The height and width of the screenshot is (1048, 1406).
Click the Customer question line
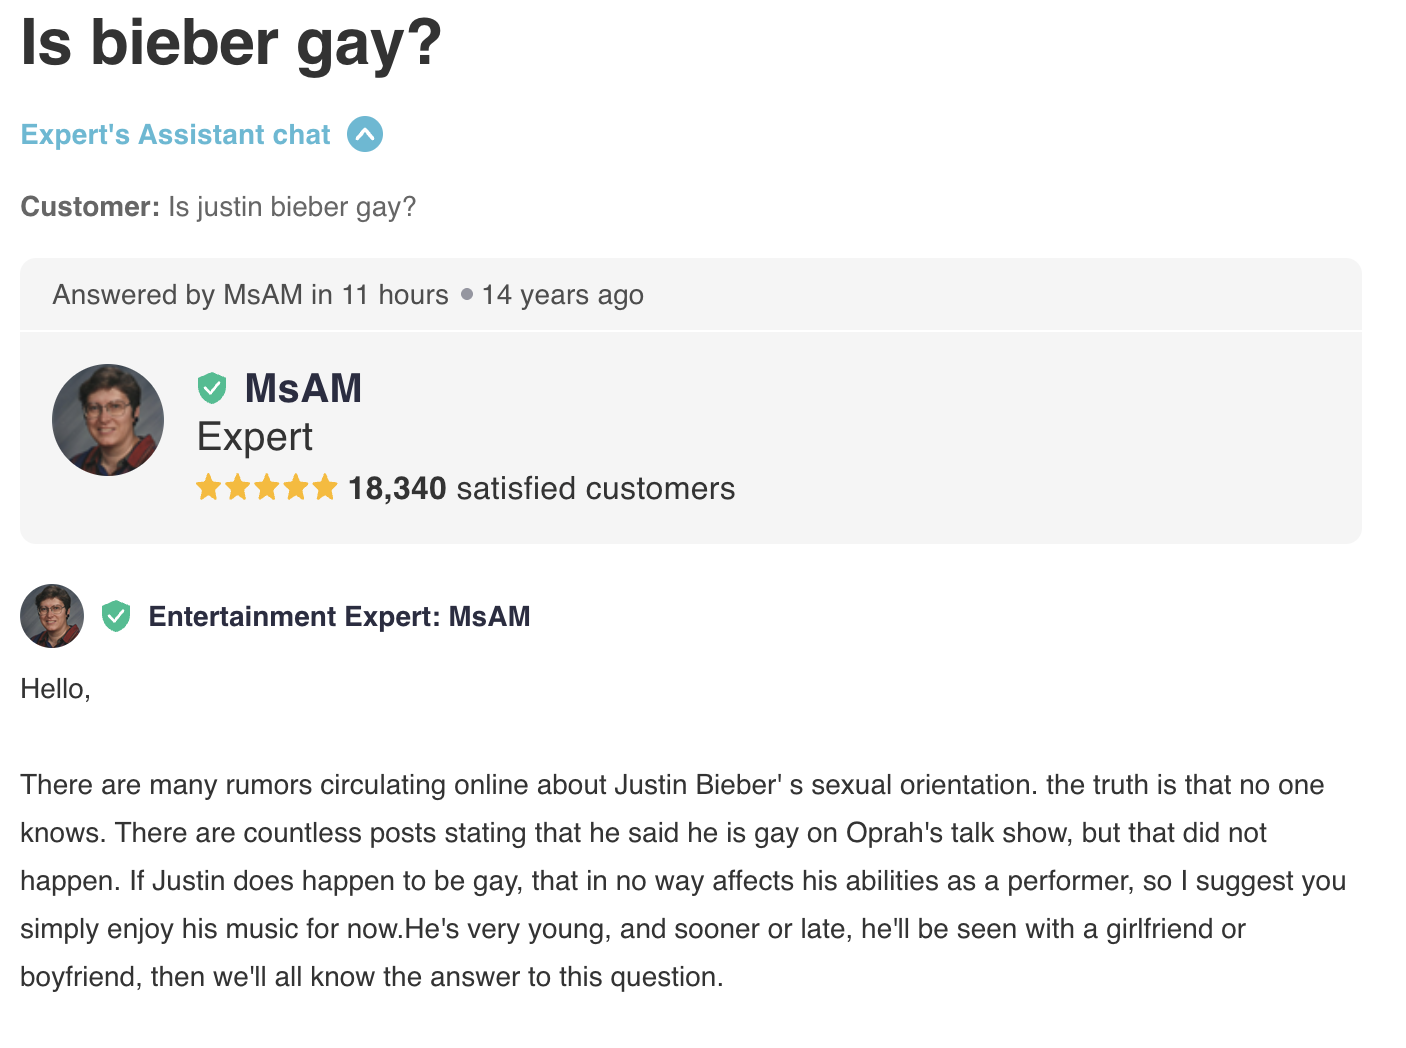point(218,207)
